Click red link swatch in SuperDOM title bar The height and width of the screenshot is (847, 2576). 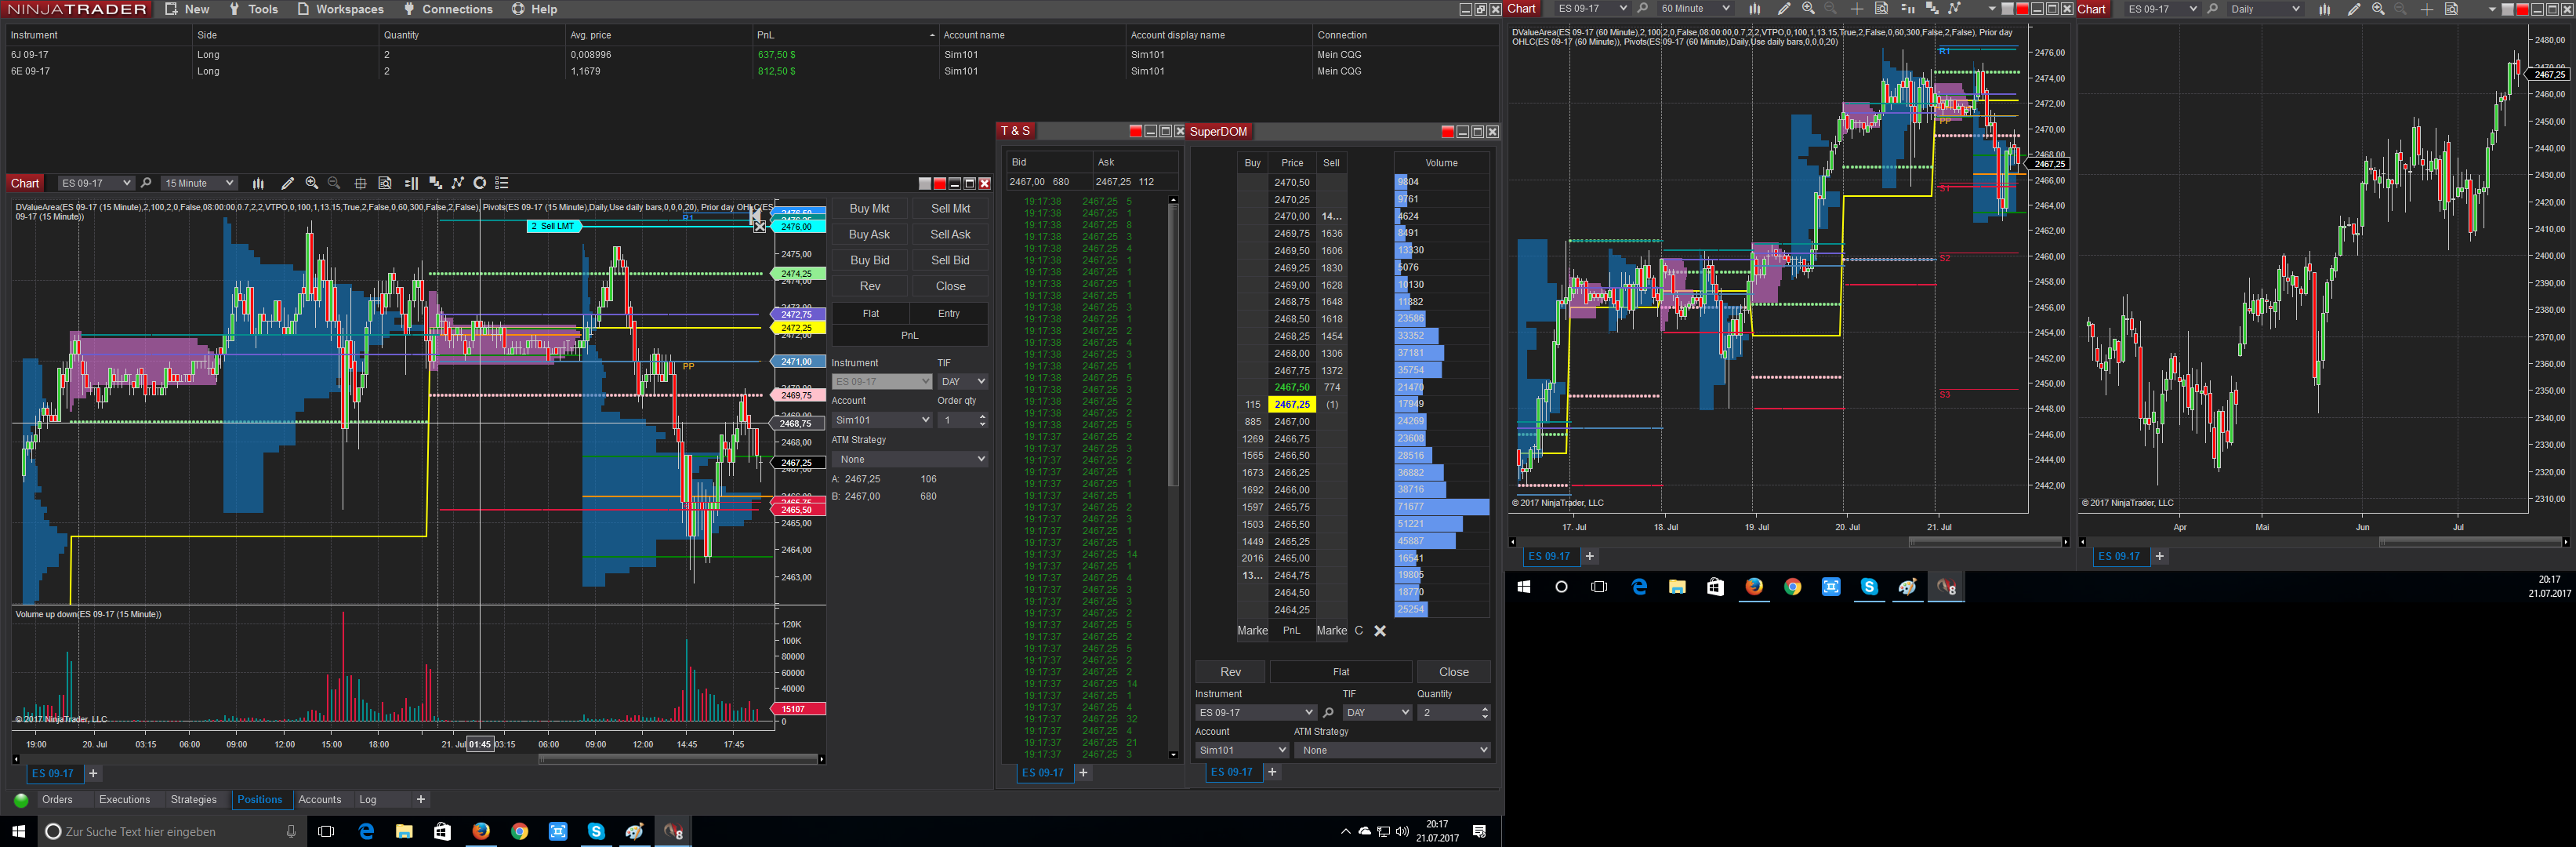tap(1447, 132)
